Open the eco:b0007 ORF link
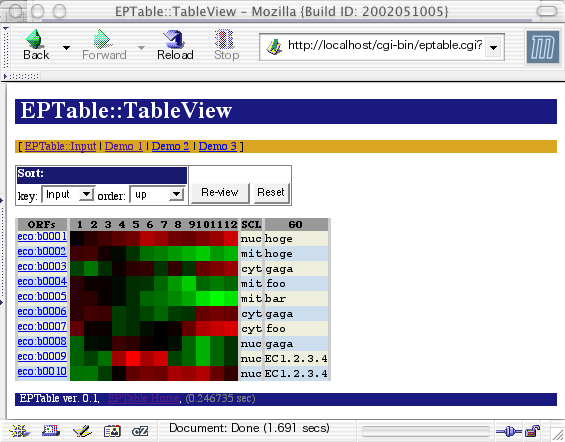 pos(42,326)
